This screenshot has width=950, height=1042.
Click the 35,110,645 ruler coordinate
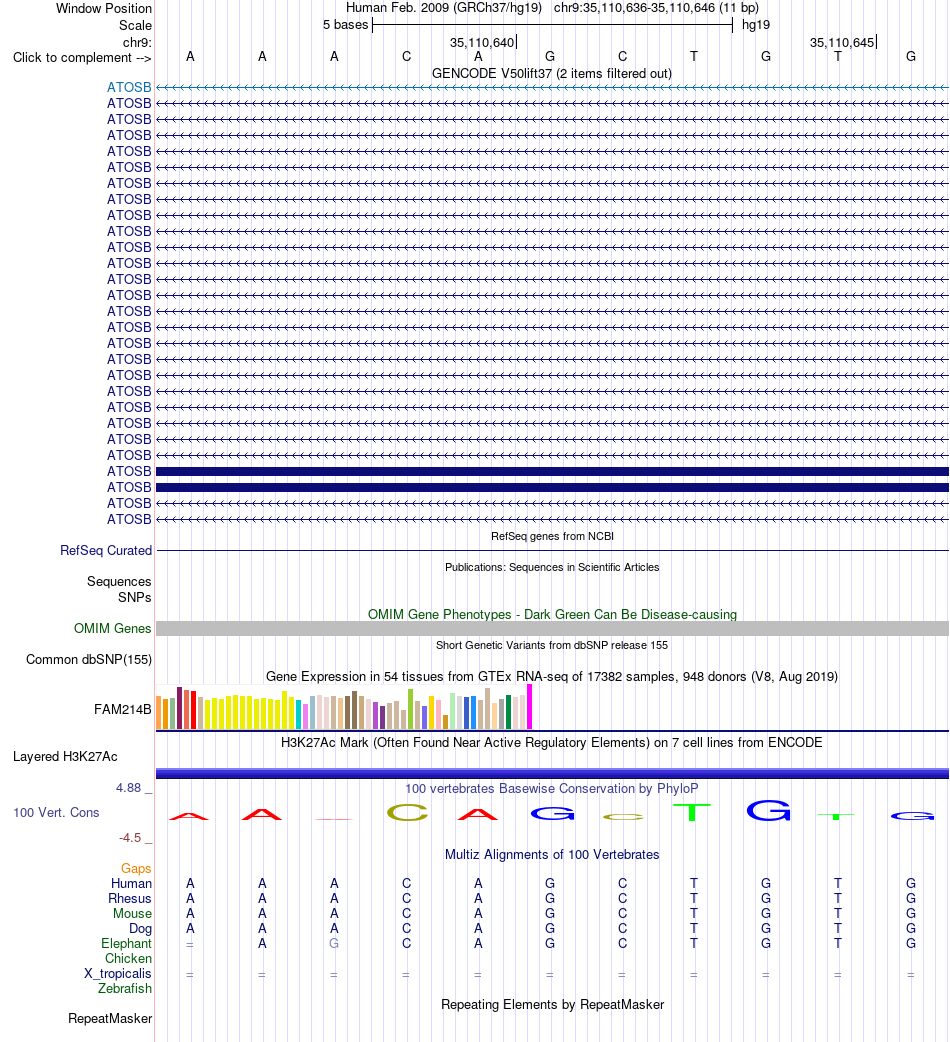[x=842, y=43]
